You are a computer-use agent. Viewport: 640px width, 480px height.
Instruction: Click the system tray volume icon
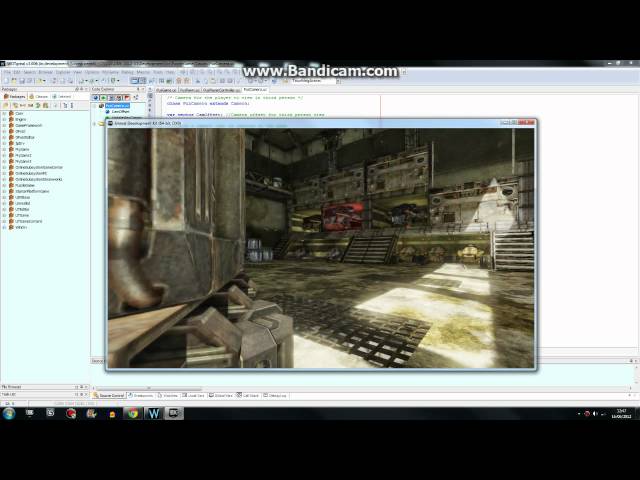click(595, 414)
